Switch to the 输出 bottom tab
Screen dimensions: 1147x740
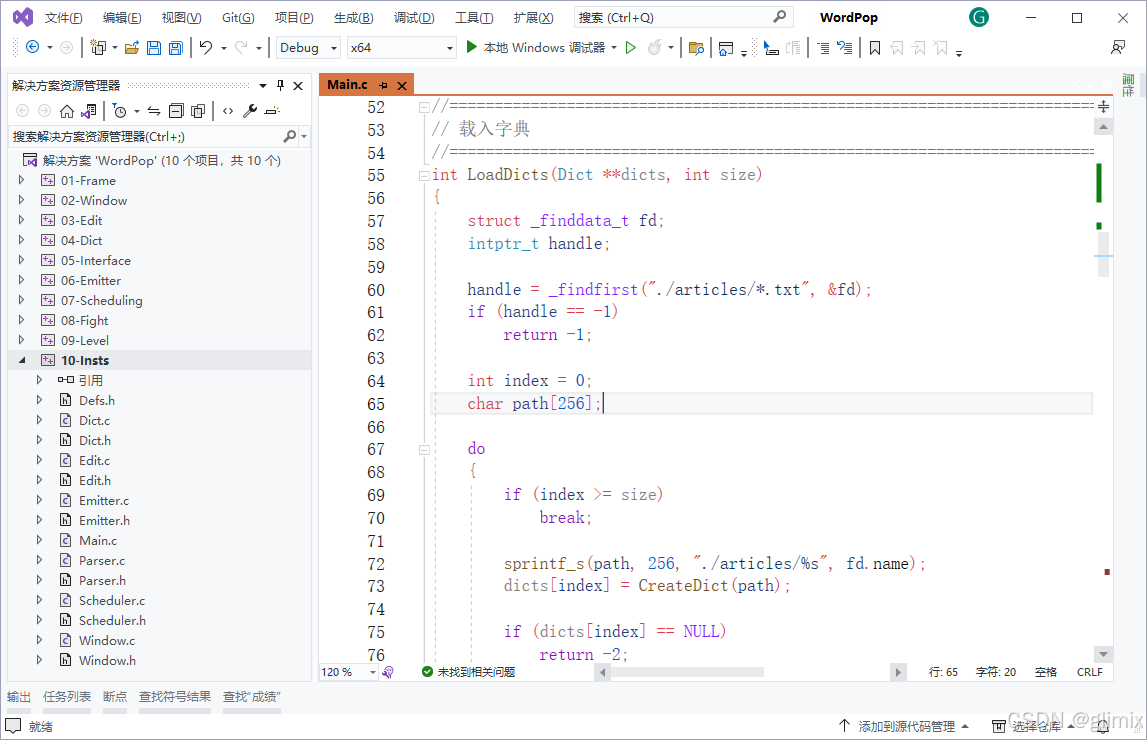(19, 697)
